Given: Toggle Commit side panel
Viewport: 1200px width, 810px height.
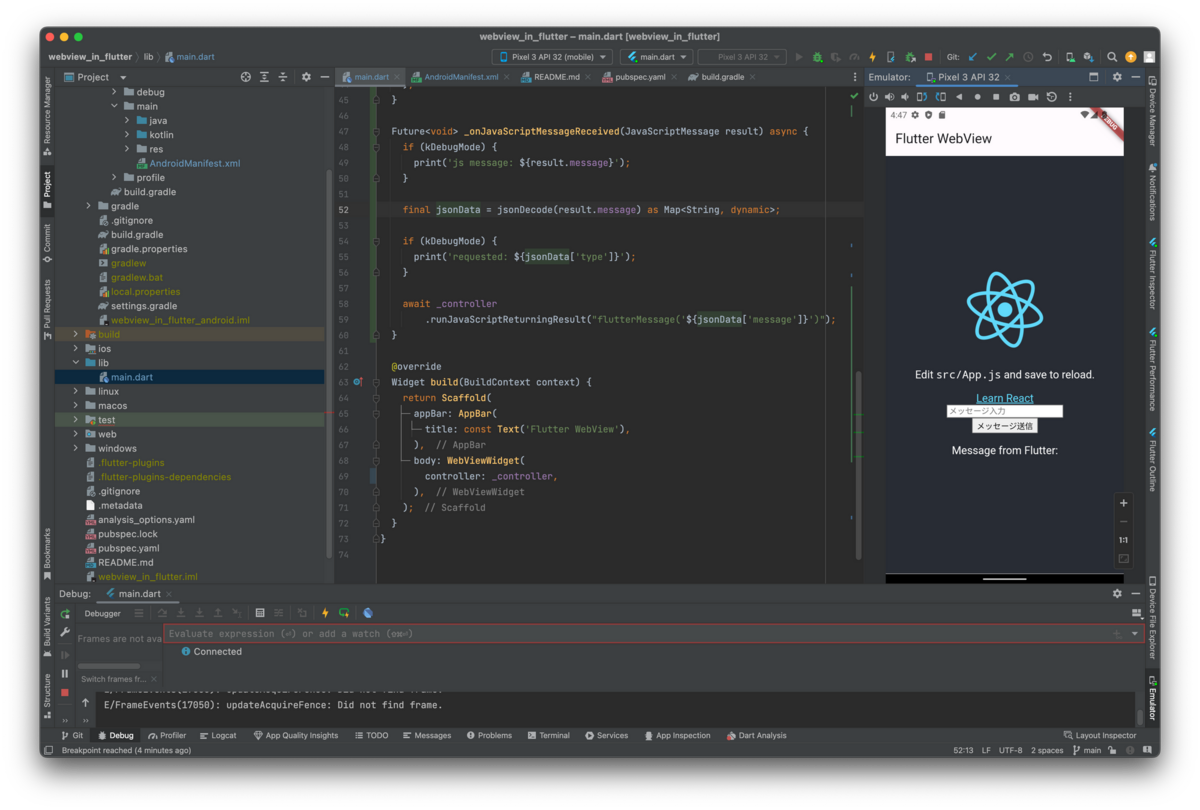Looking at the screenshot, I should point(47,243).
